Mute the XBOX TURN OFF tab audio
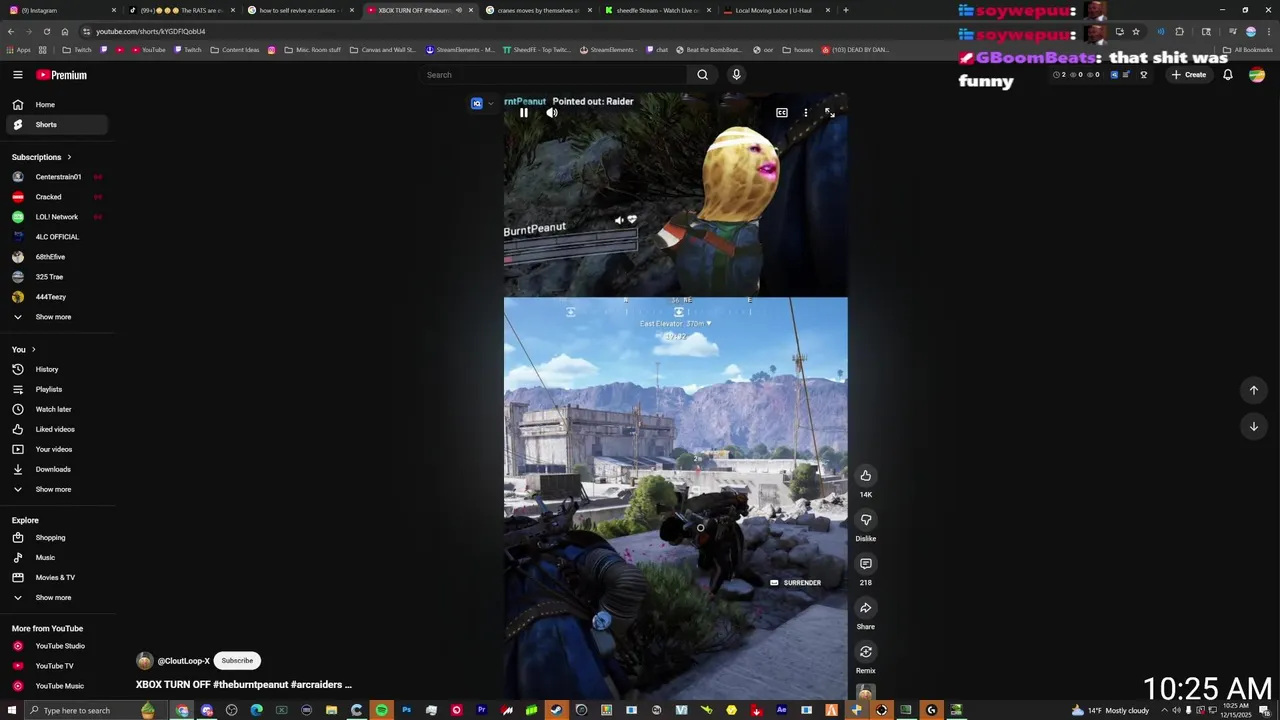This screenshot has height=720, width=1280. point(459,10)
